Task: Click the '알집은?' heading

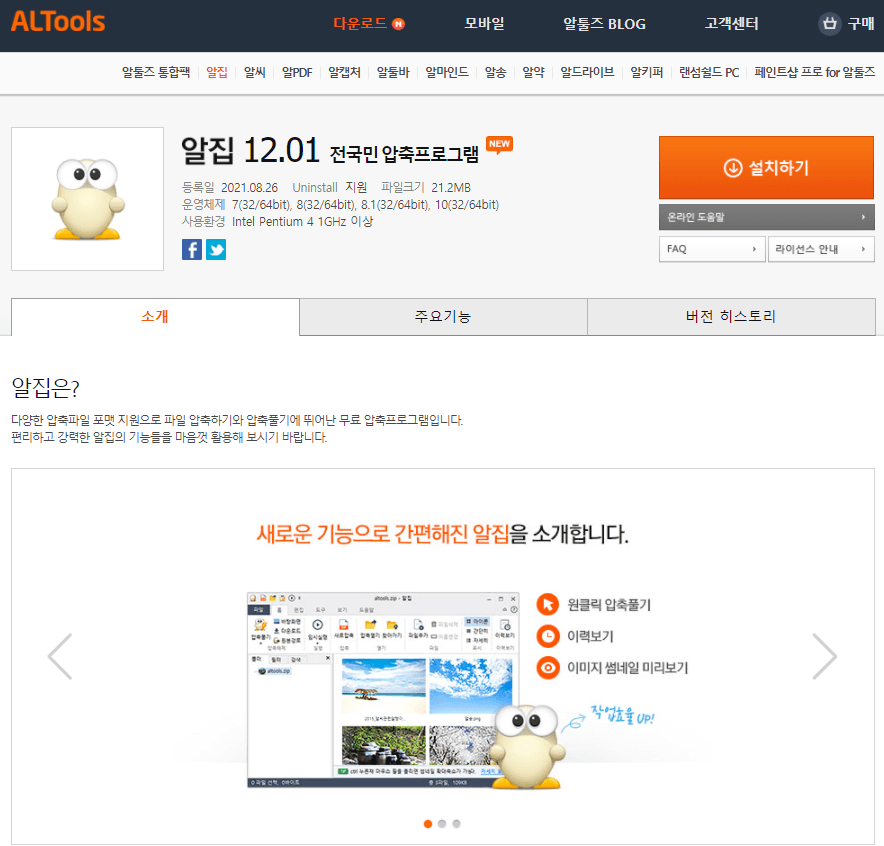Action: (46, 387)
